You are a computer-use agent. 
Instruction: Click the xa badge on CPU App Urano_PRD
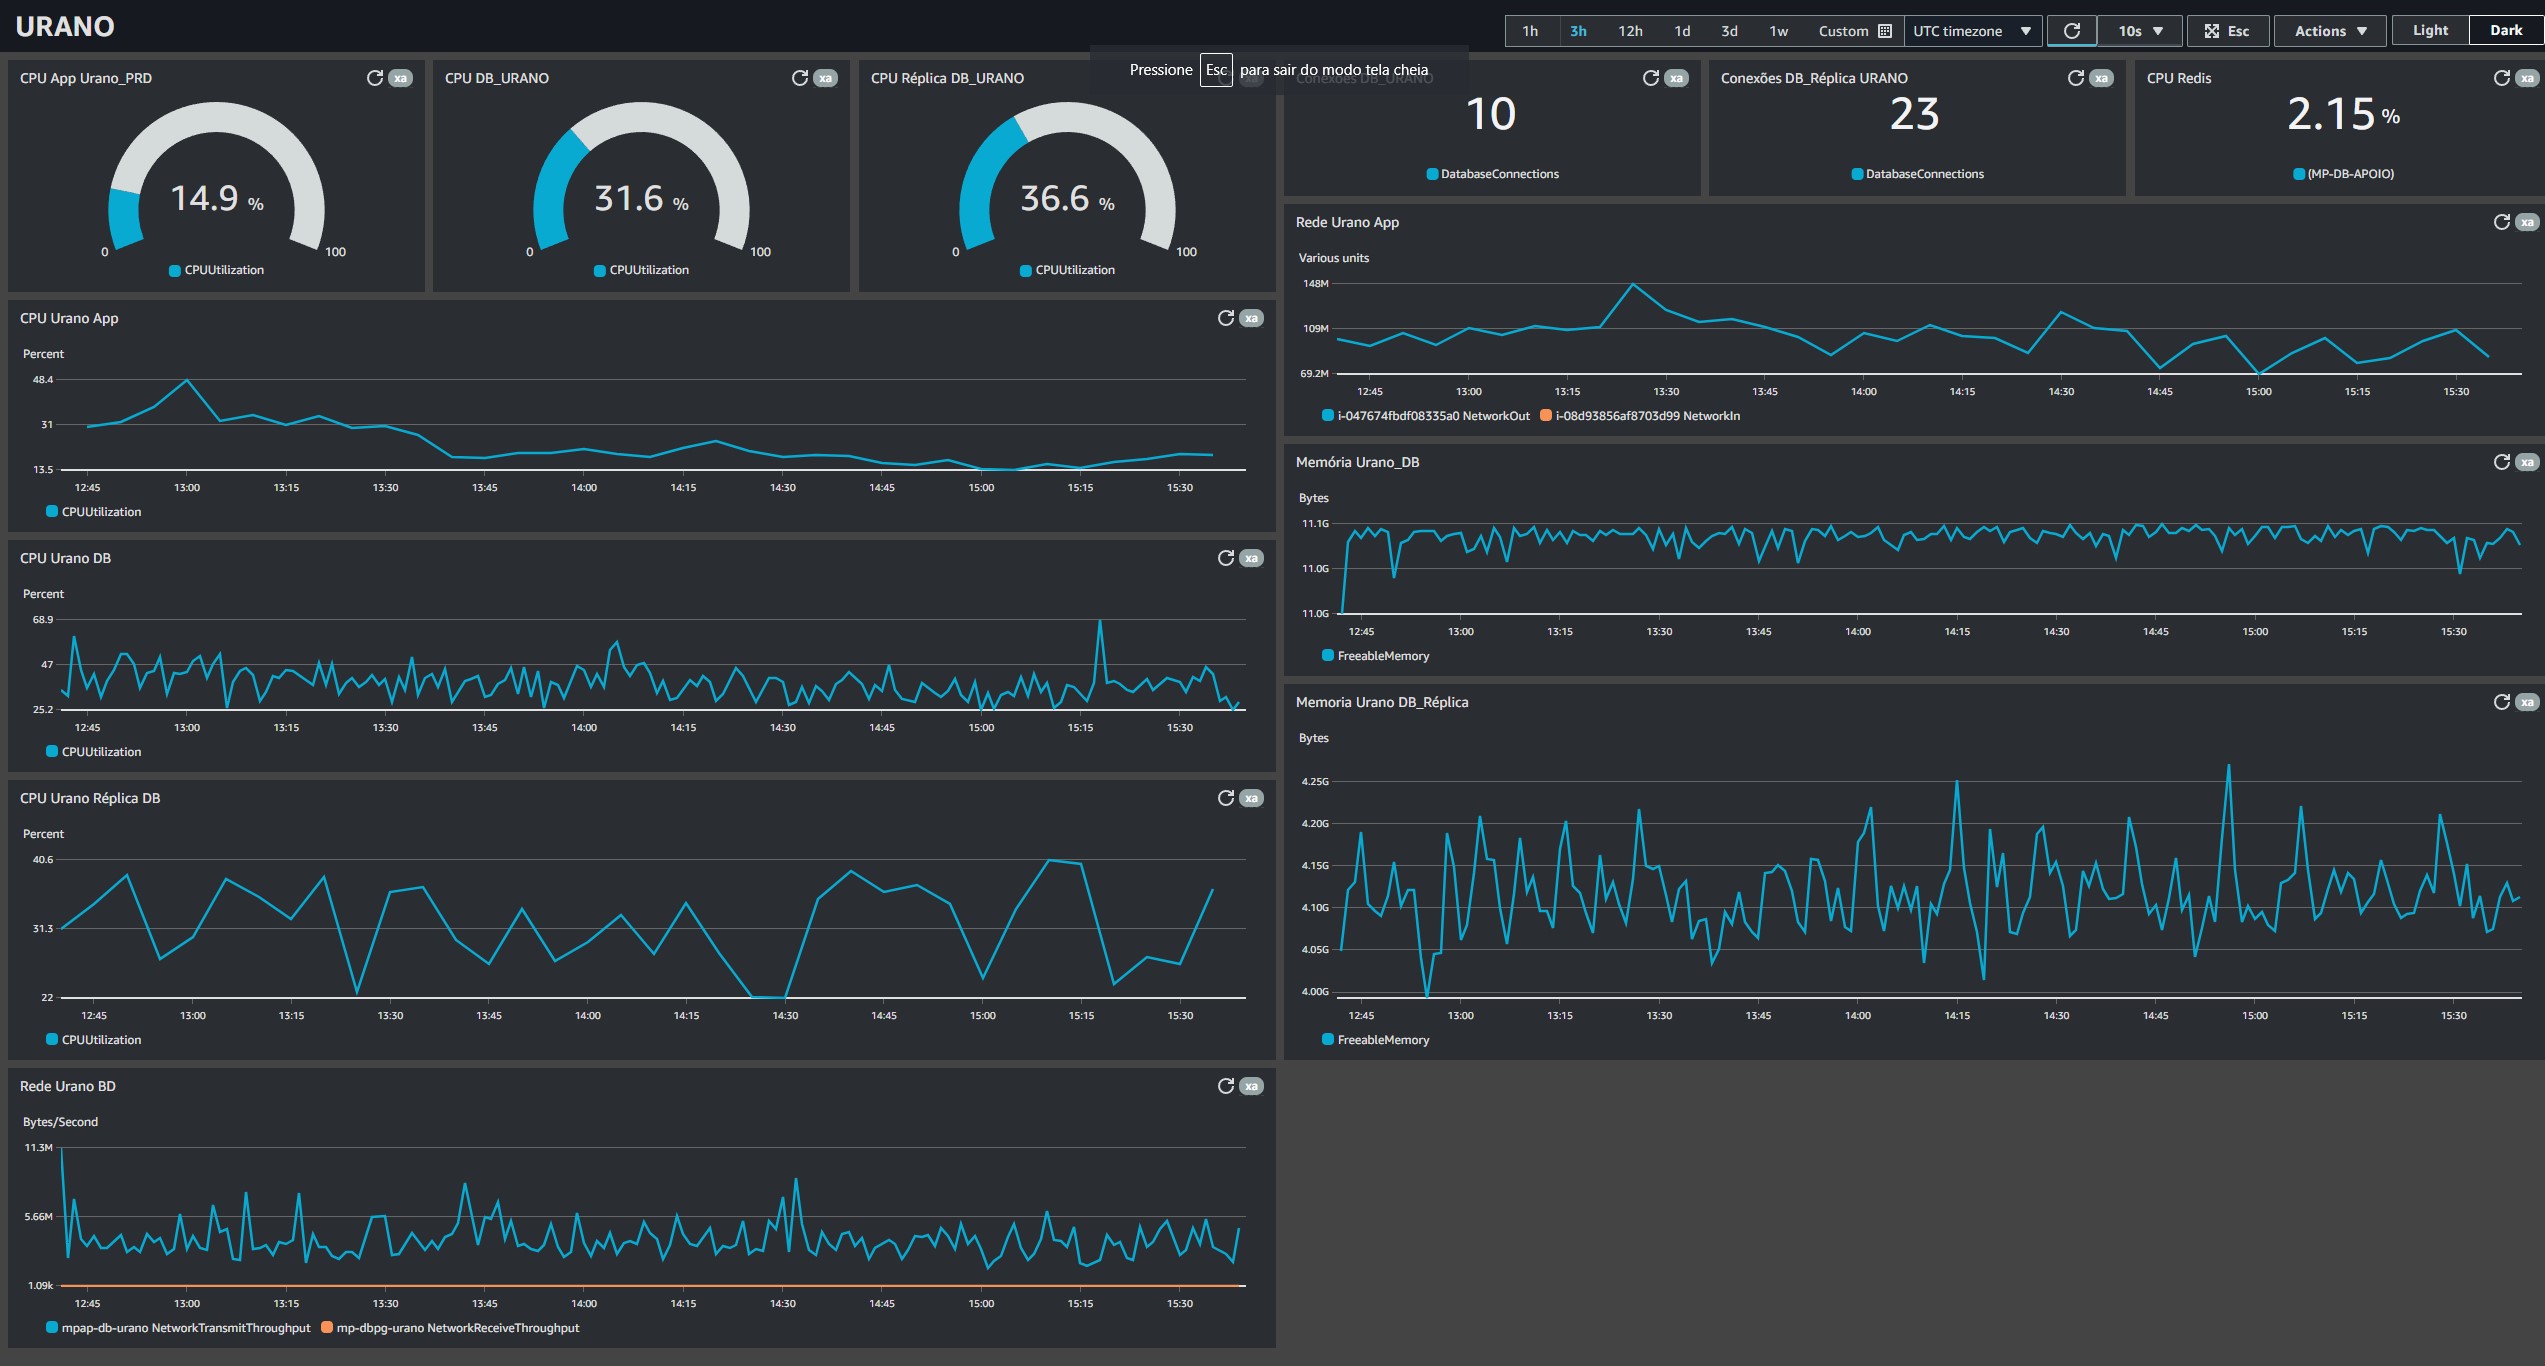[x=400, y=78]
